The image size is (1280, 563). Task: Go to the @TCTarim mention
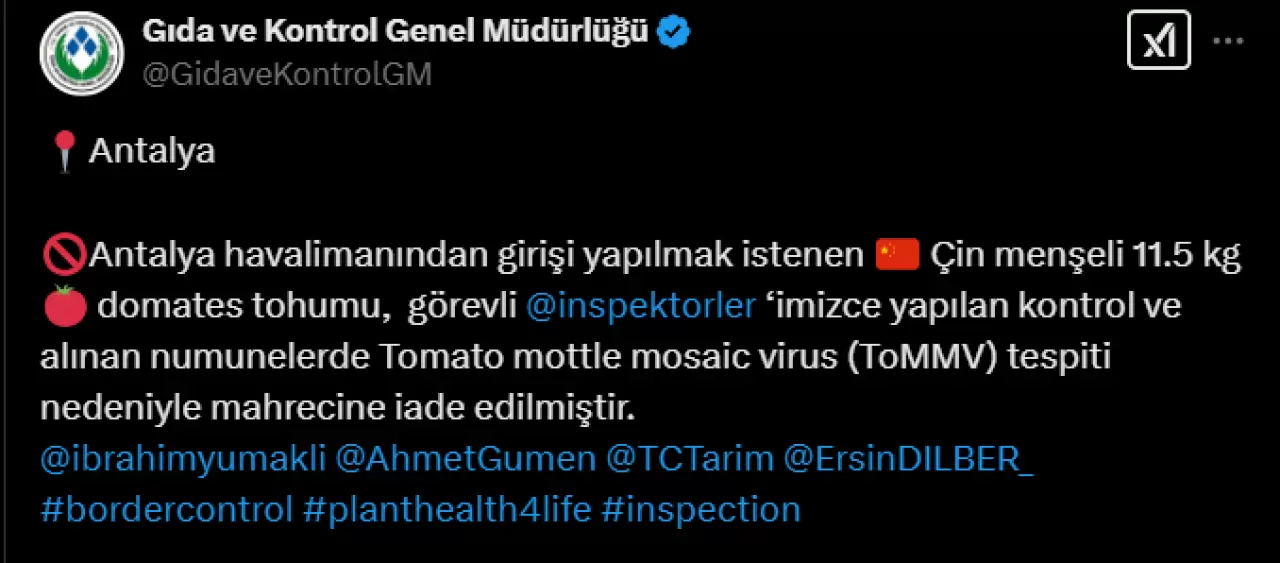[x=690, y=459]
